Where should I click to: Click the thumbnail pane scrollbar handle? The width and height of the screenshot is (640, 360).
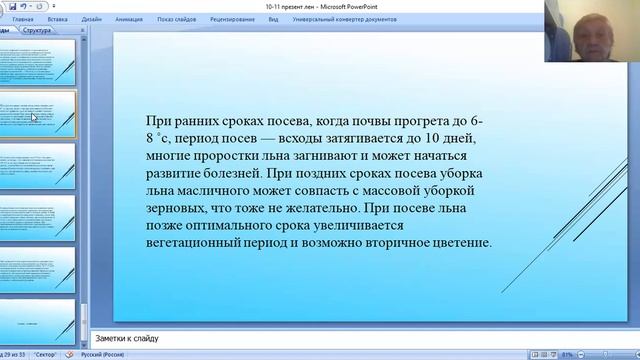84,322
